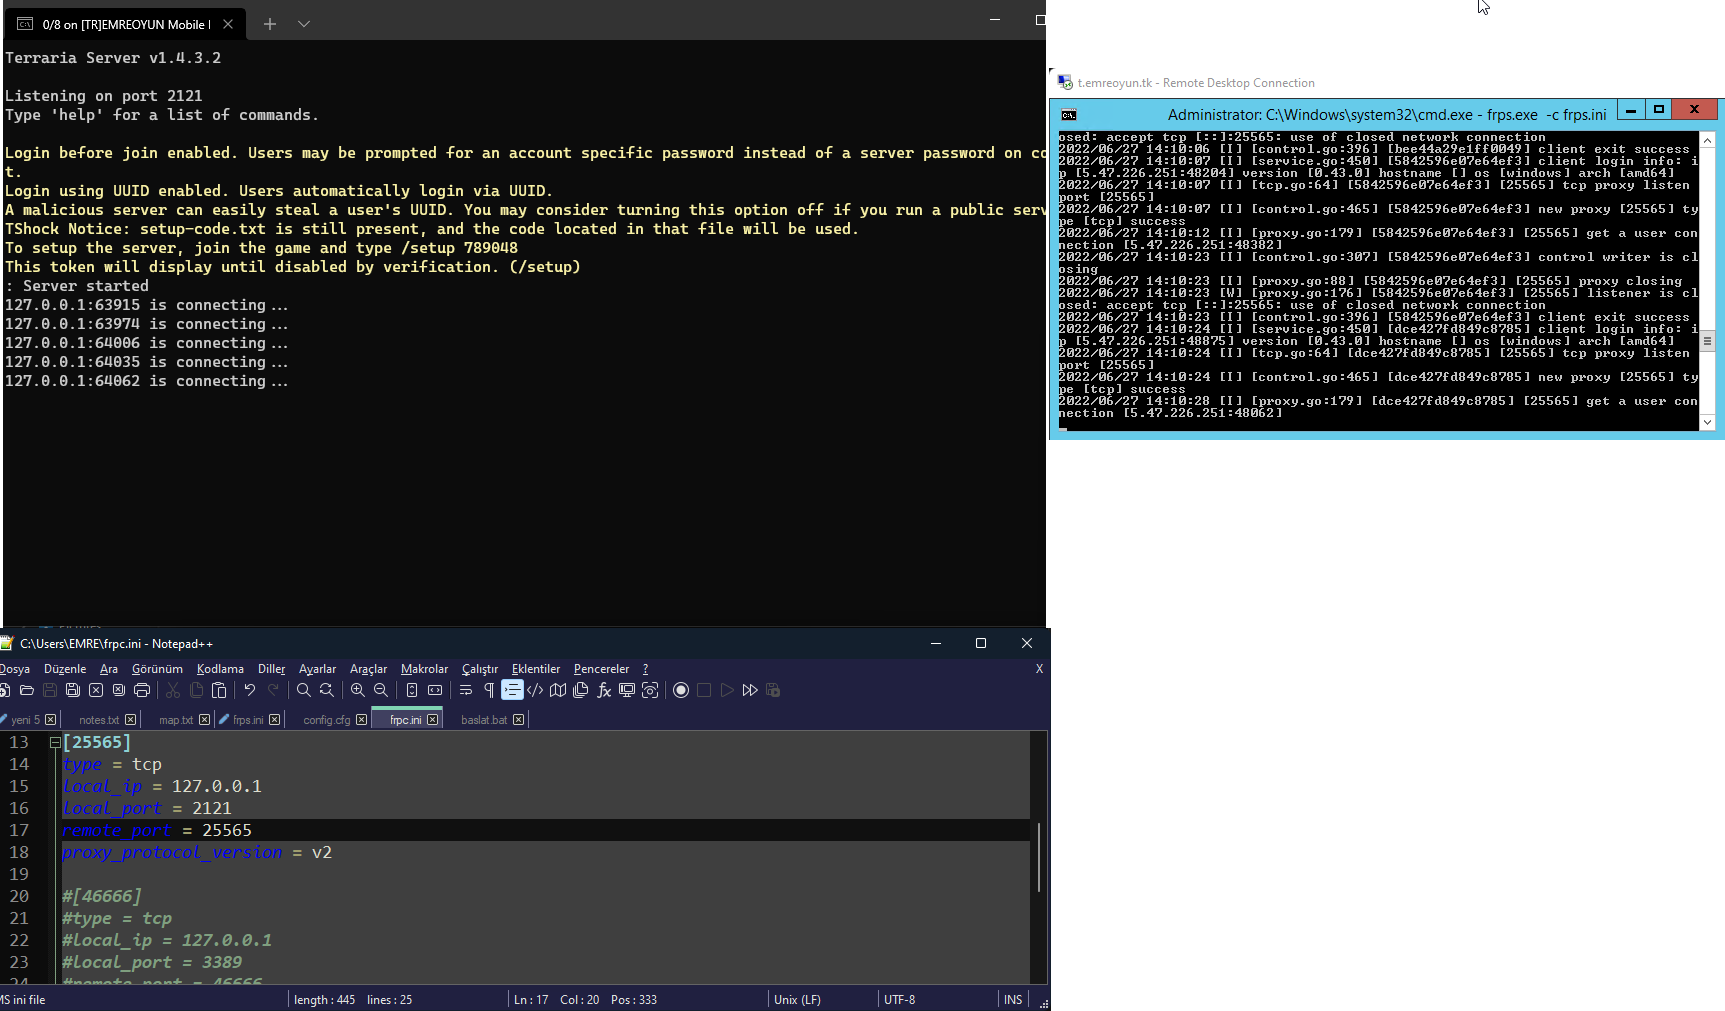Print the current document
Viewport: 1725px width, 1011px height.
click(142, 690)
